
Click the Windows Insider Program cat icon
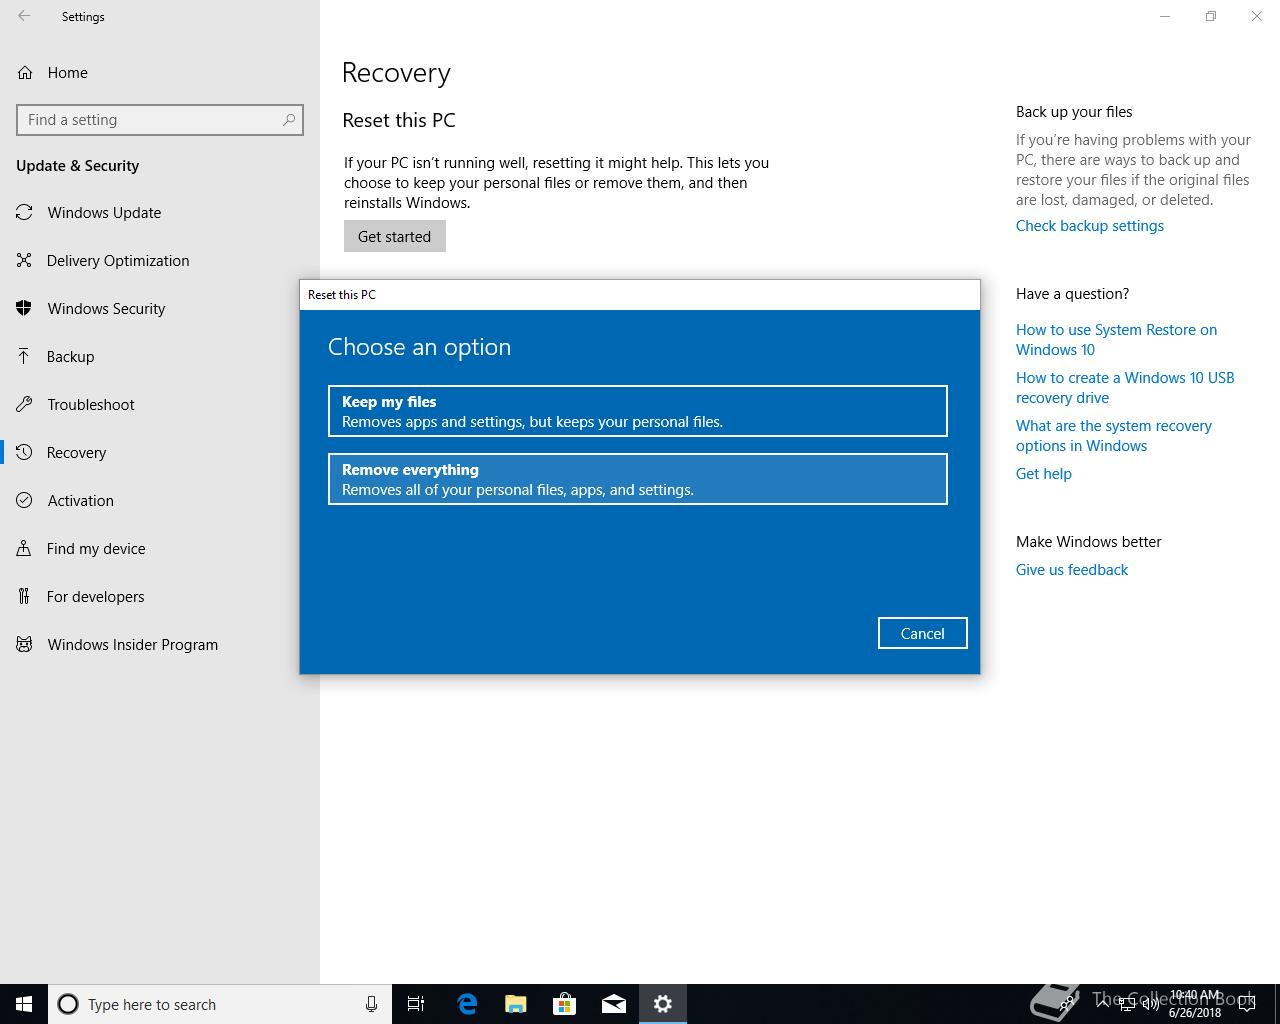(x=24, y=644)
